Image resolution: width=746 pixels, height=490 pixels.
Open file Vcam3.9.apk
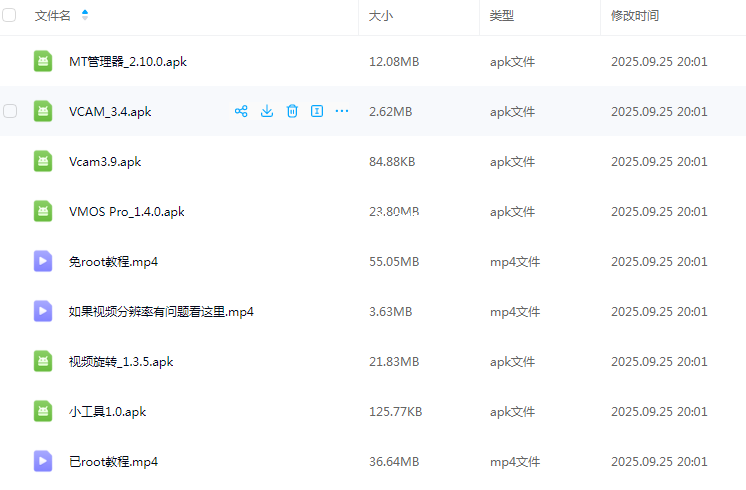coord(105,162)
